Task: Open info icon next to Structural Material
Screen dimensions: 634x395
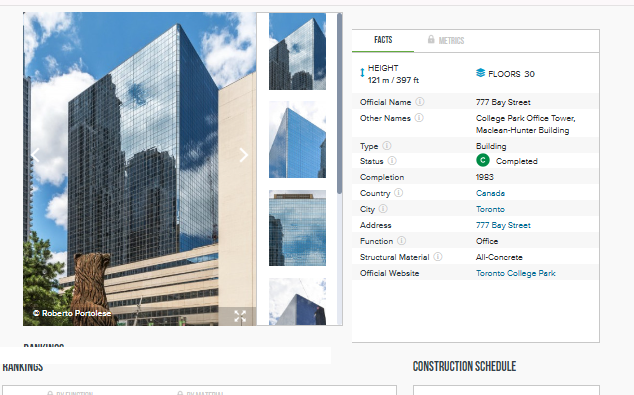Action: click(438, 256)
